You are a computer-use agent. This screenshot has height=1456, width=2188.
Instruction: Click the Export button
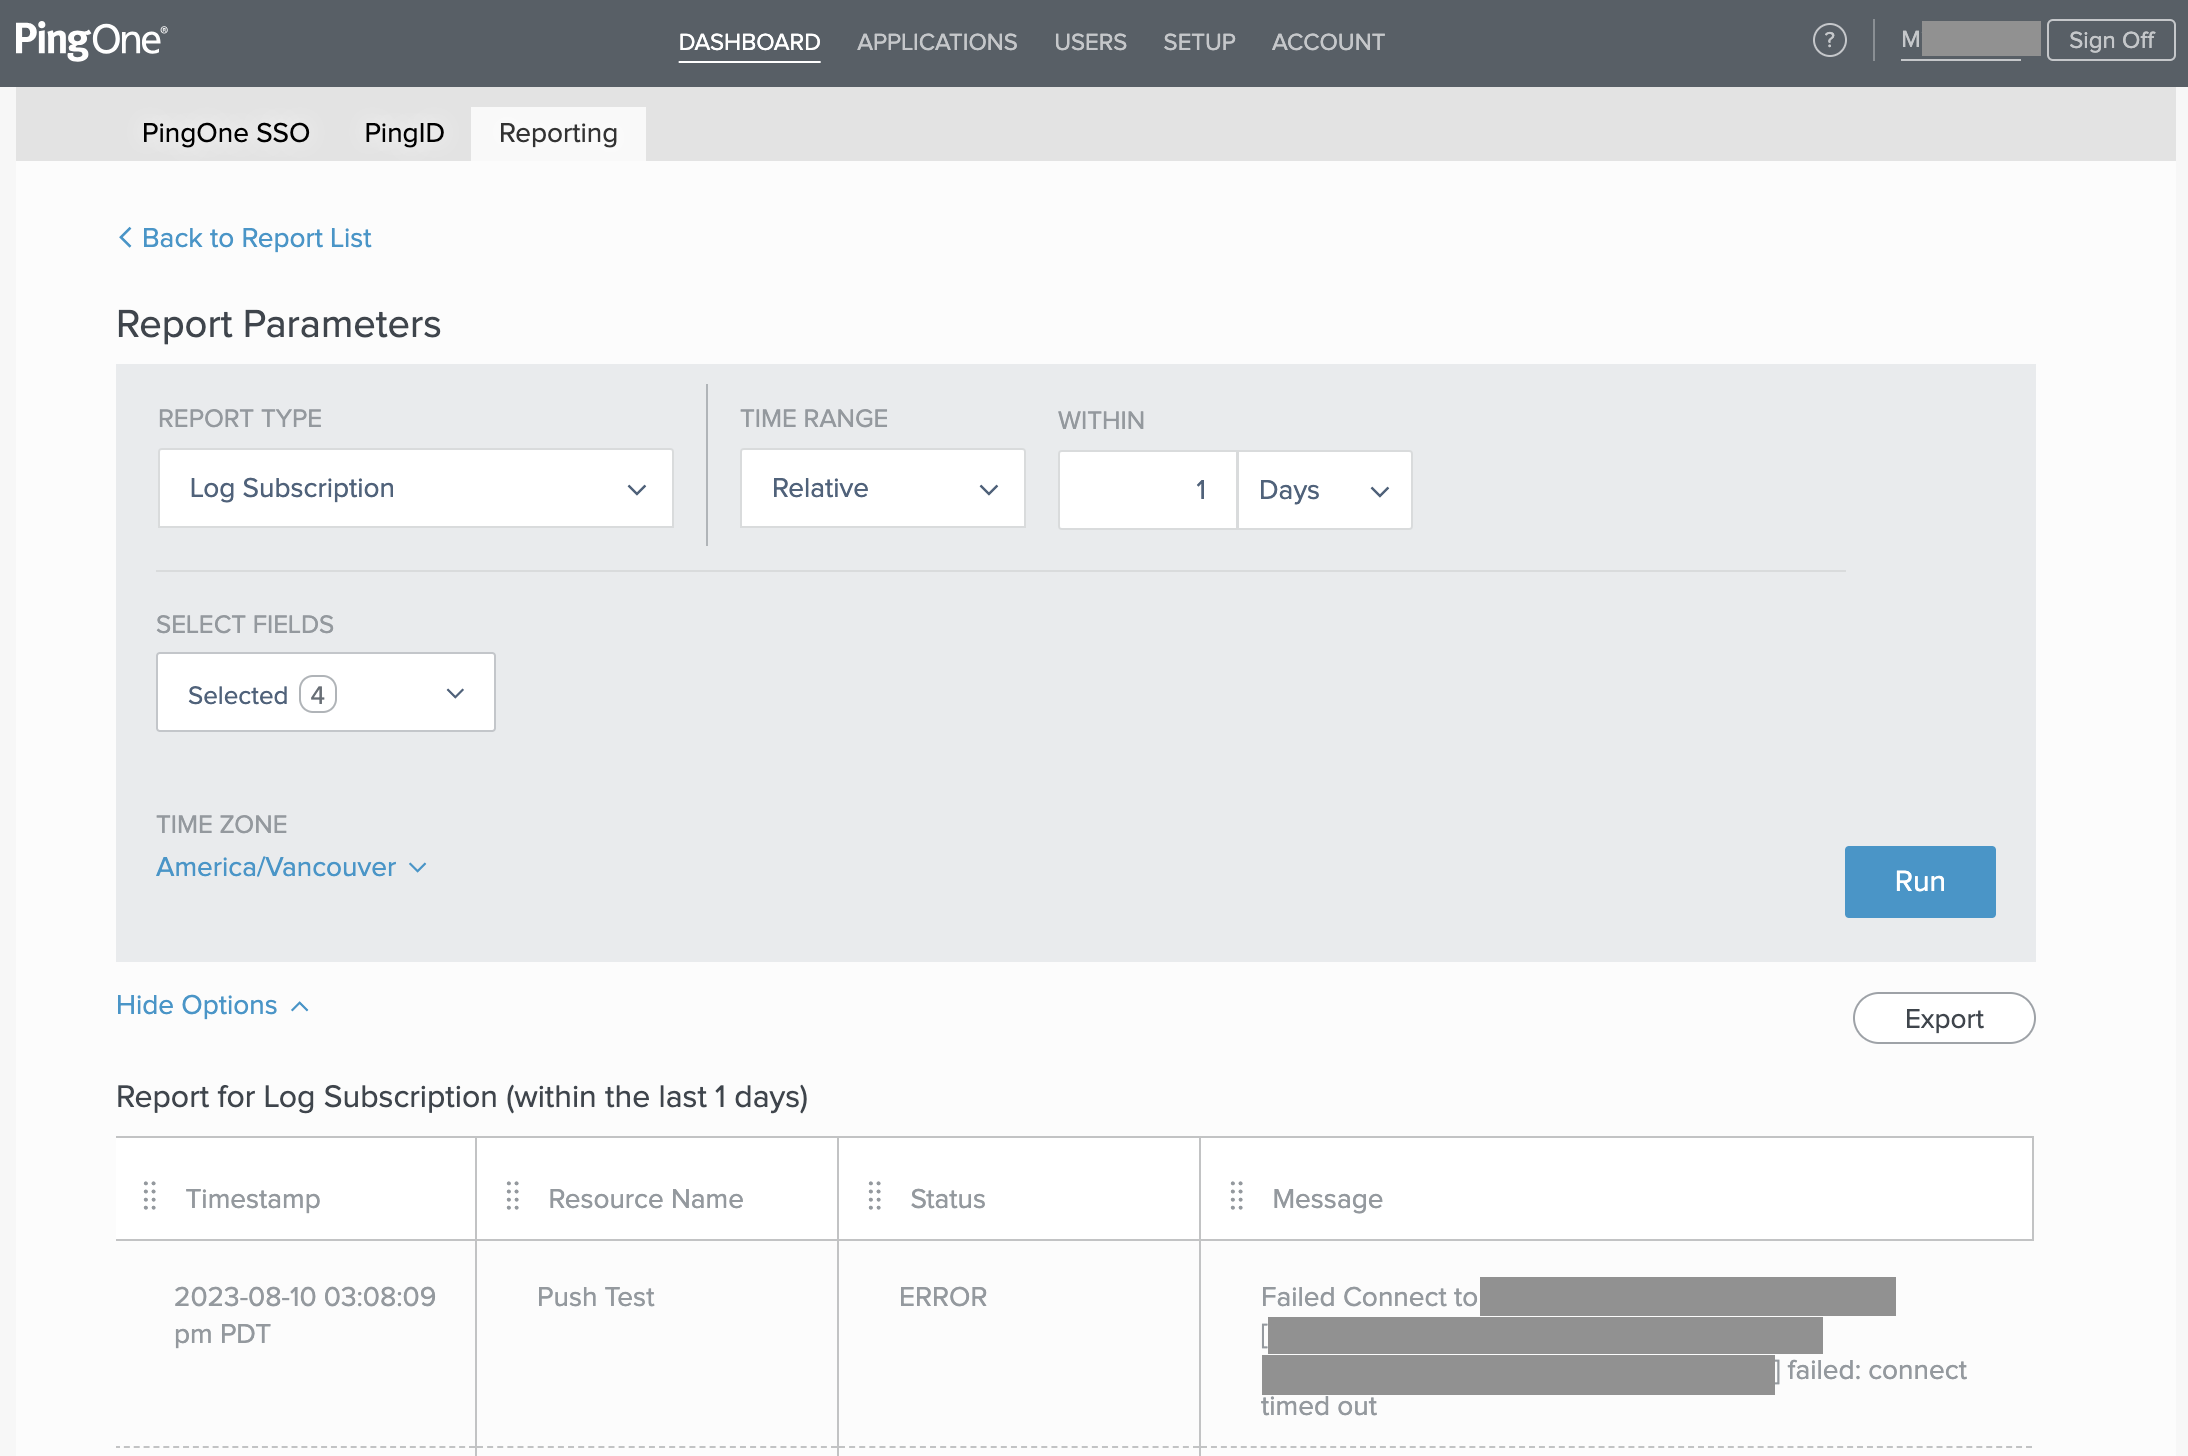[x=1944, y=1018]
